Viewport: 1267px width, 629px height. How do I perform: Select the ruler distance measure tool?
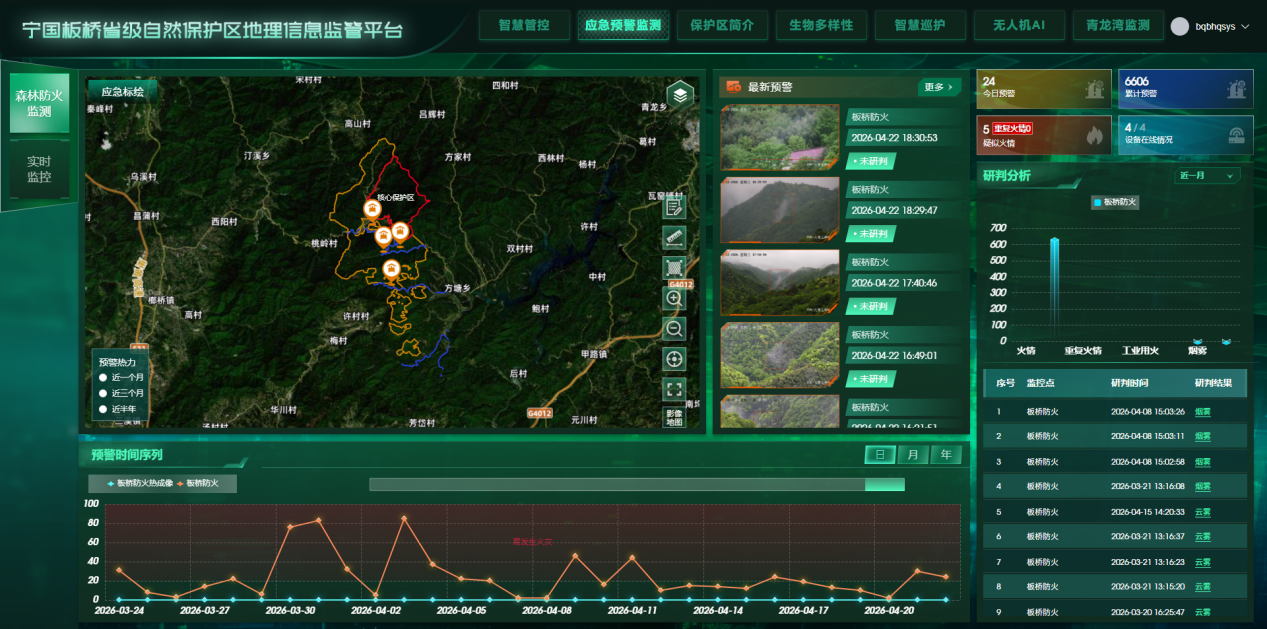(x=674, y=237)
